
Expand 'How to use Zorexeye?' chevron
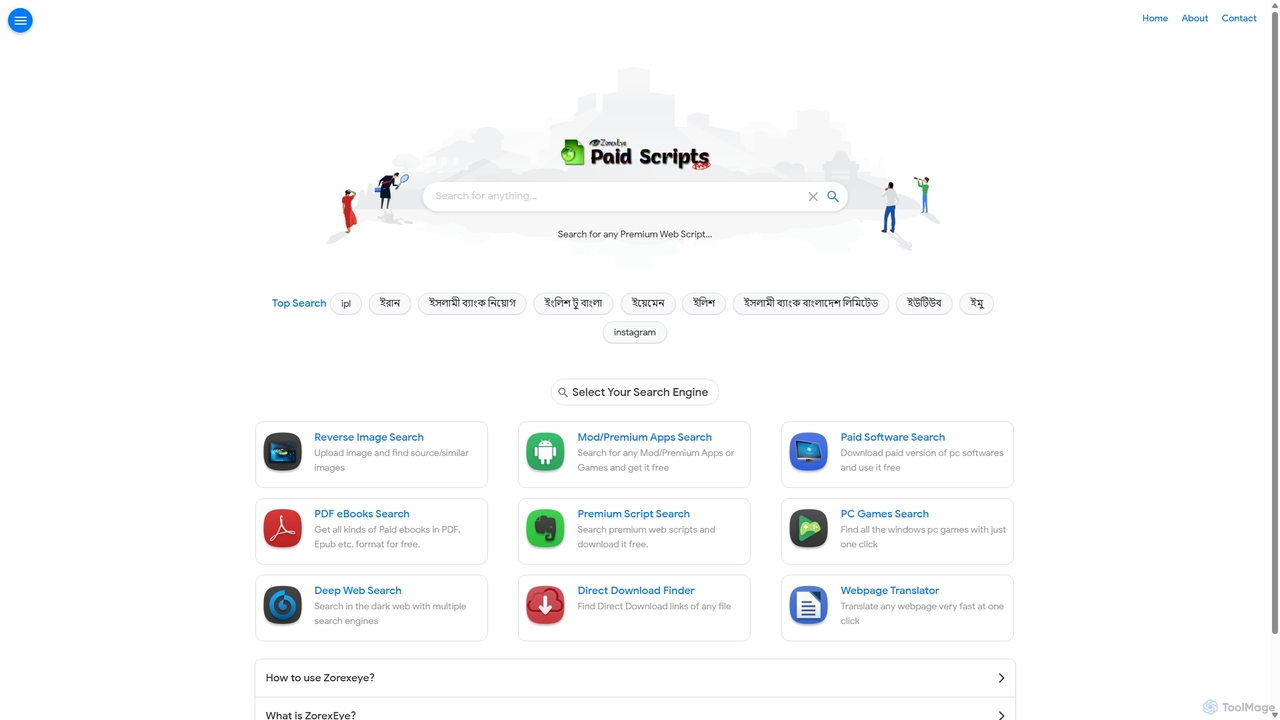(x=1001, y=678)
